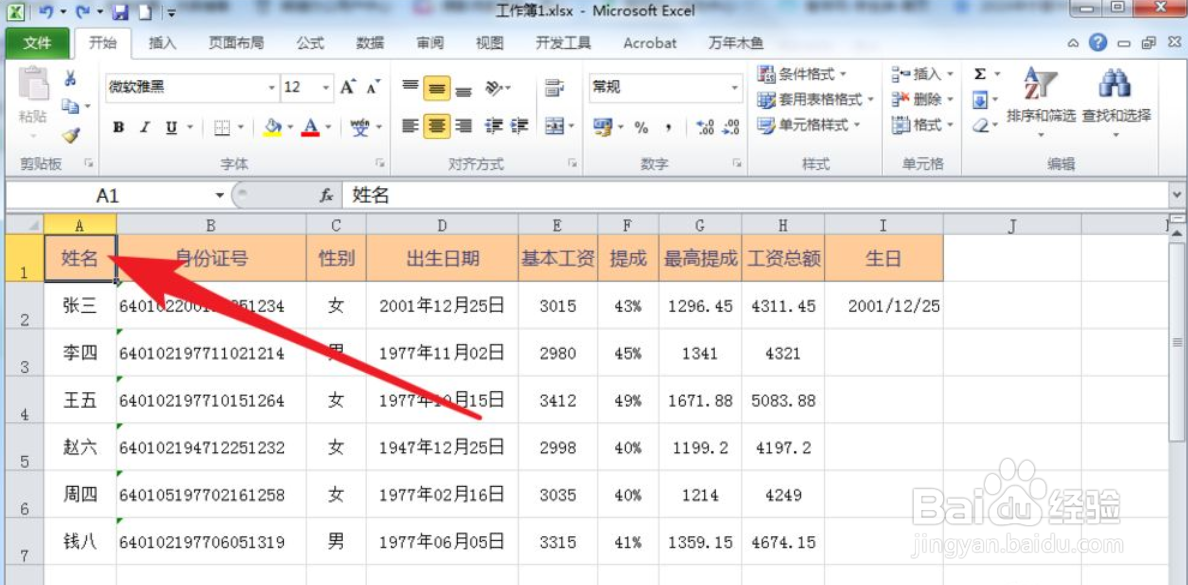Click the Save icon in Quick Access Toolbar
The width and height of the screenshot is (1188, 585).
pos(120,11)
